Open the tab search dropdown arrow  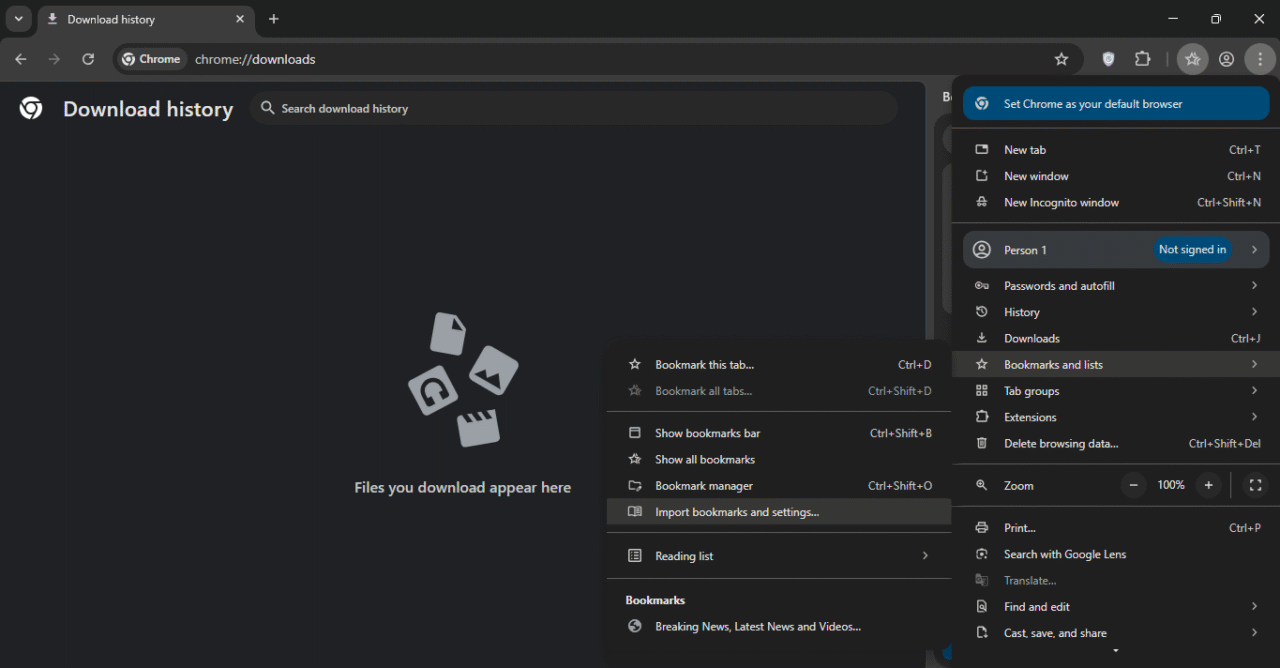click(x=18, y=19)
